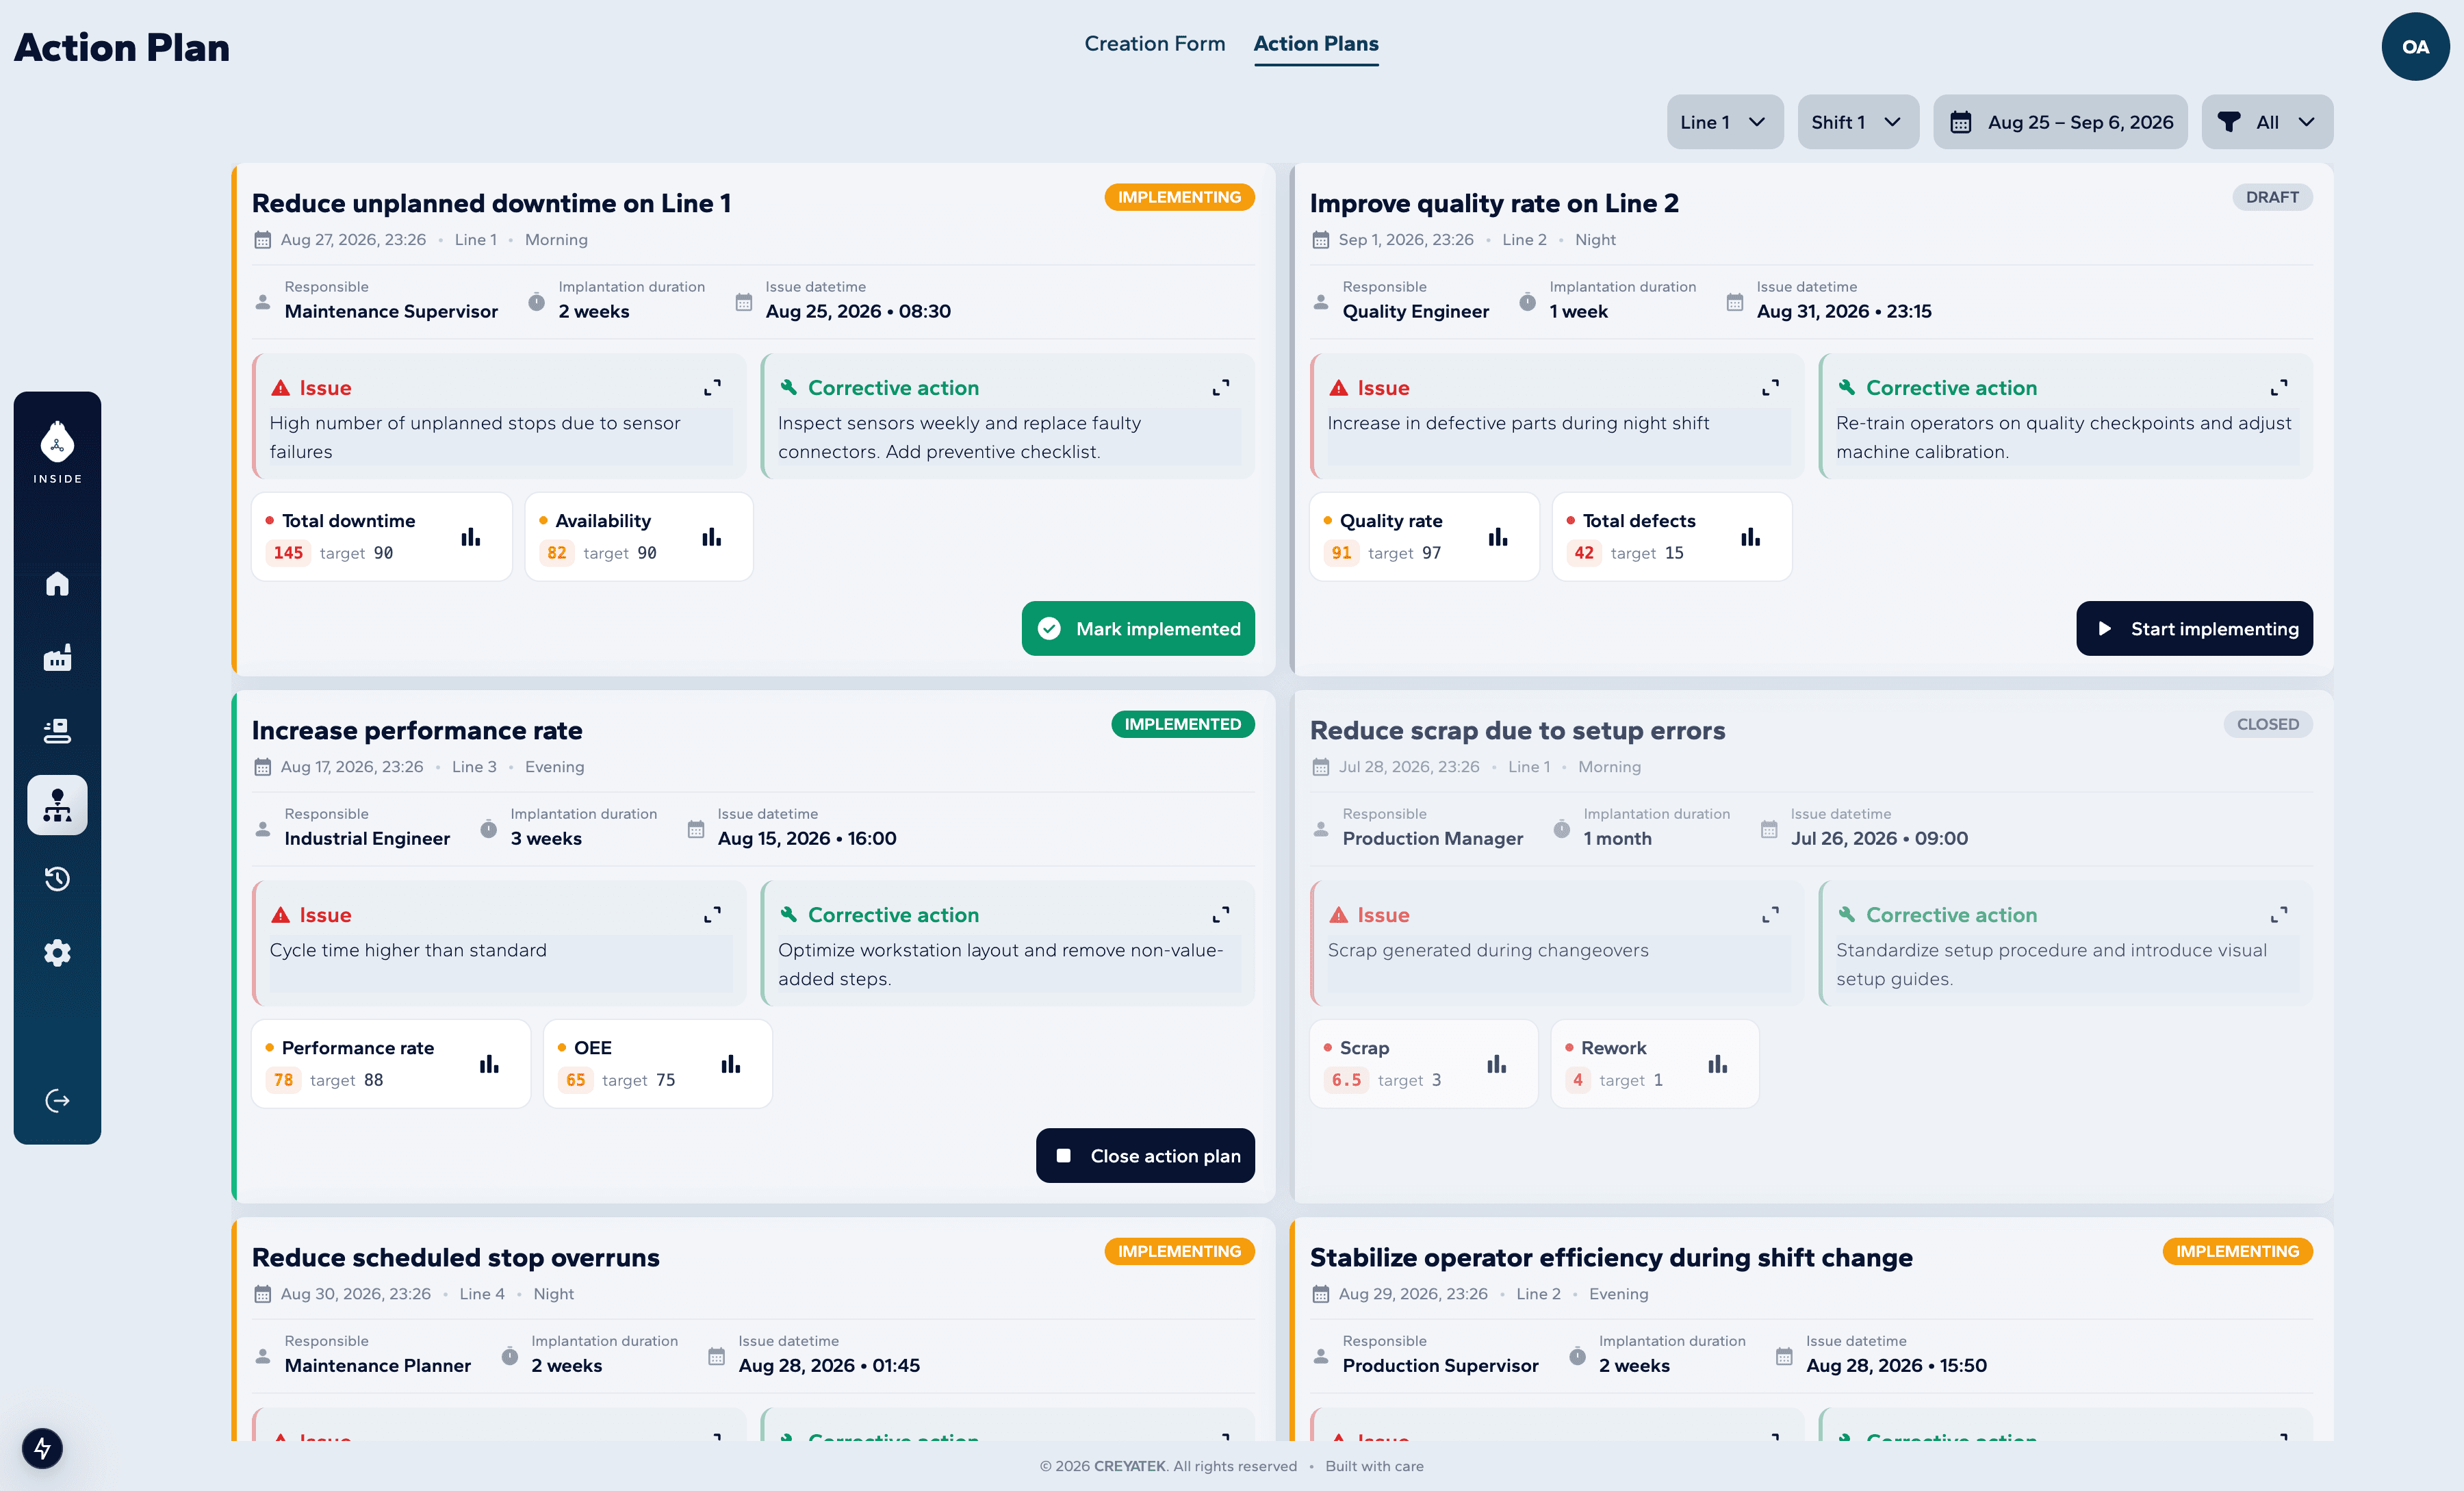Viewport: 2464px width, 1491px height.
Task: Open the Line 1 filter dropdown
Action: pyautogui.click(x=1724, y=122)
